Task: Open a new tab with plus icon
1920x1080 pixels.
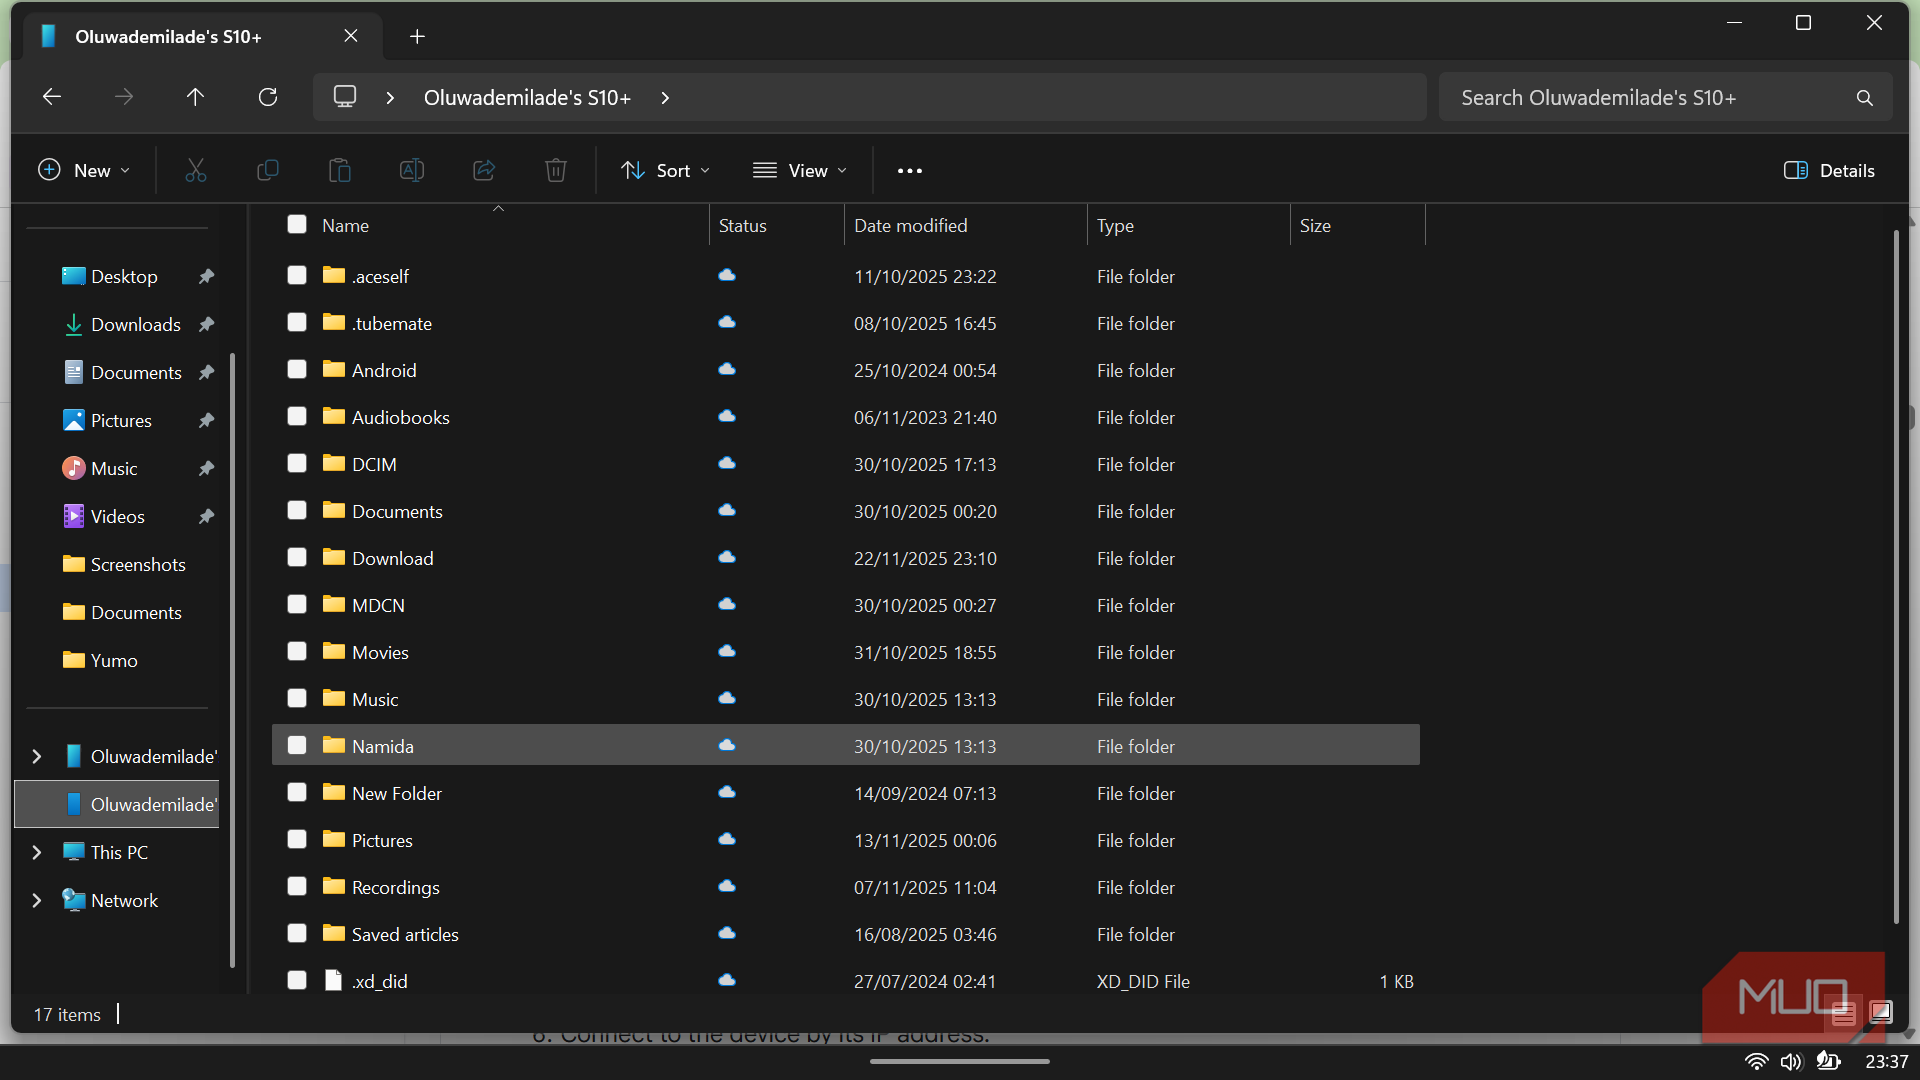Action: 418,37
